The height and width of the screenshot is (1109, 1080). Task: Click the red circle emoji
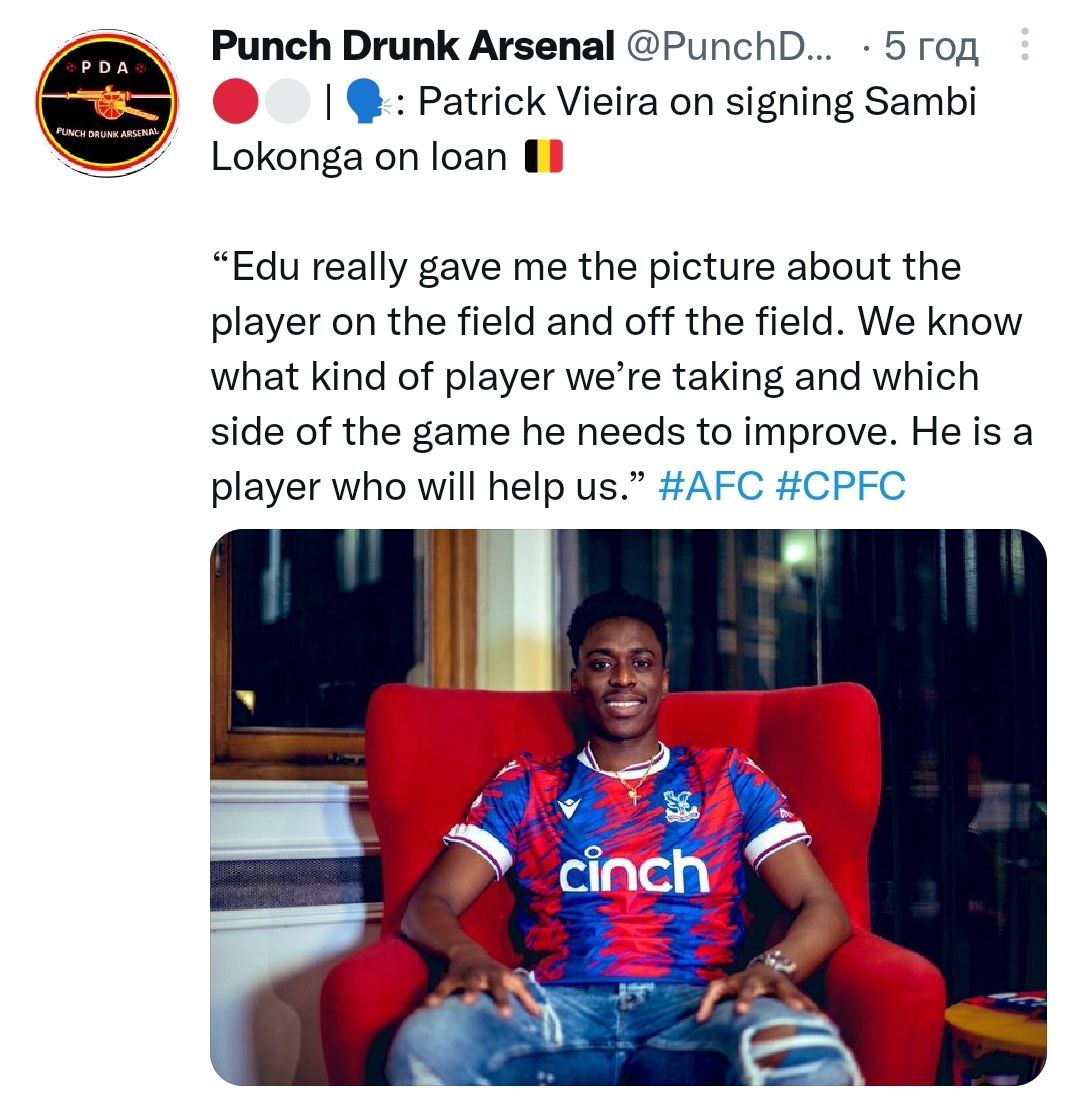click(x=236, y=103)
